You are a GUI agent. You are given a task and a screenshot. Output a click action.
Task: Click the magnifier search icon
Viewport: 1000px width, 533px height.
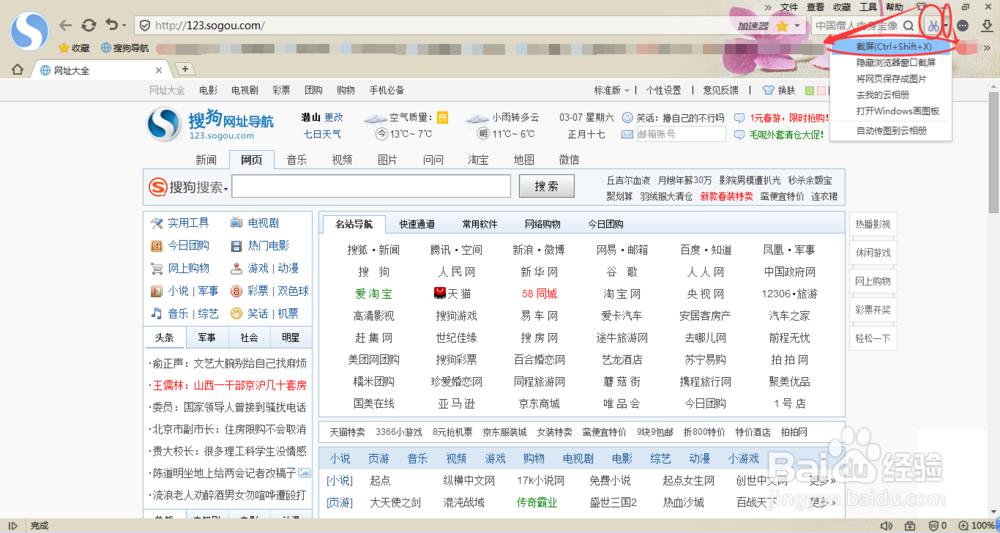[908, 26]
